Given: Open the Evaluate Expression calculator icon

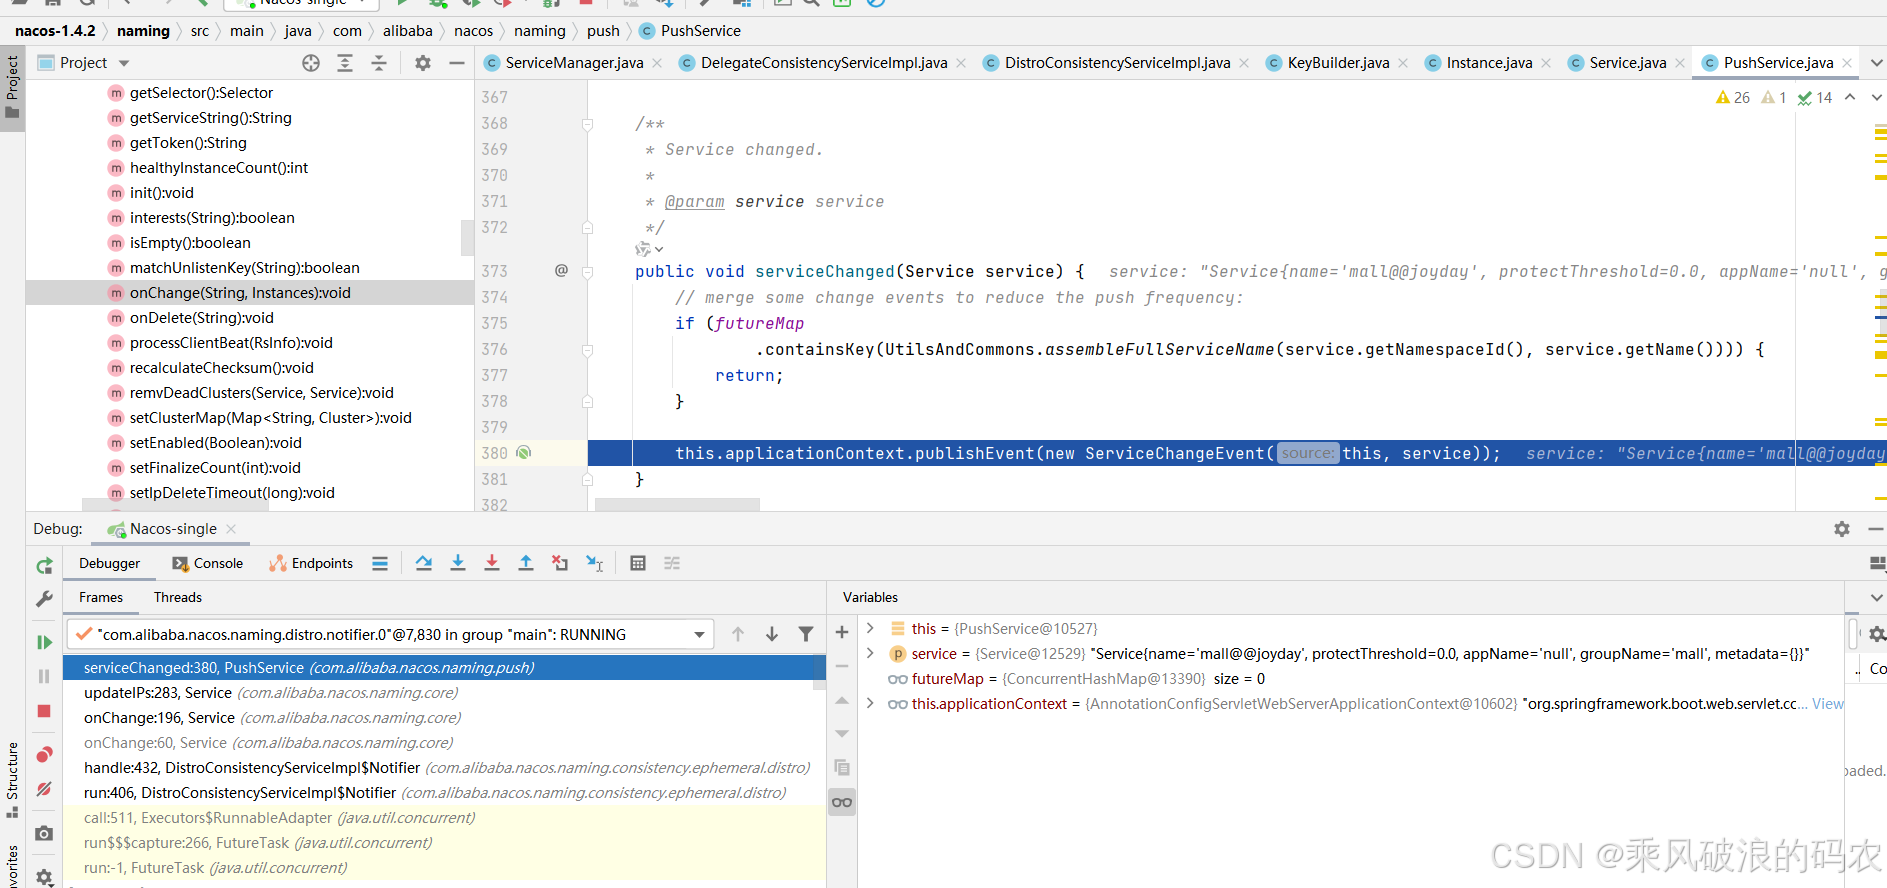Looking at the screenshot, I should coord(638,563).
